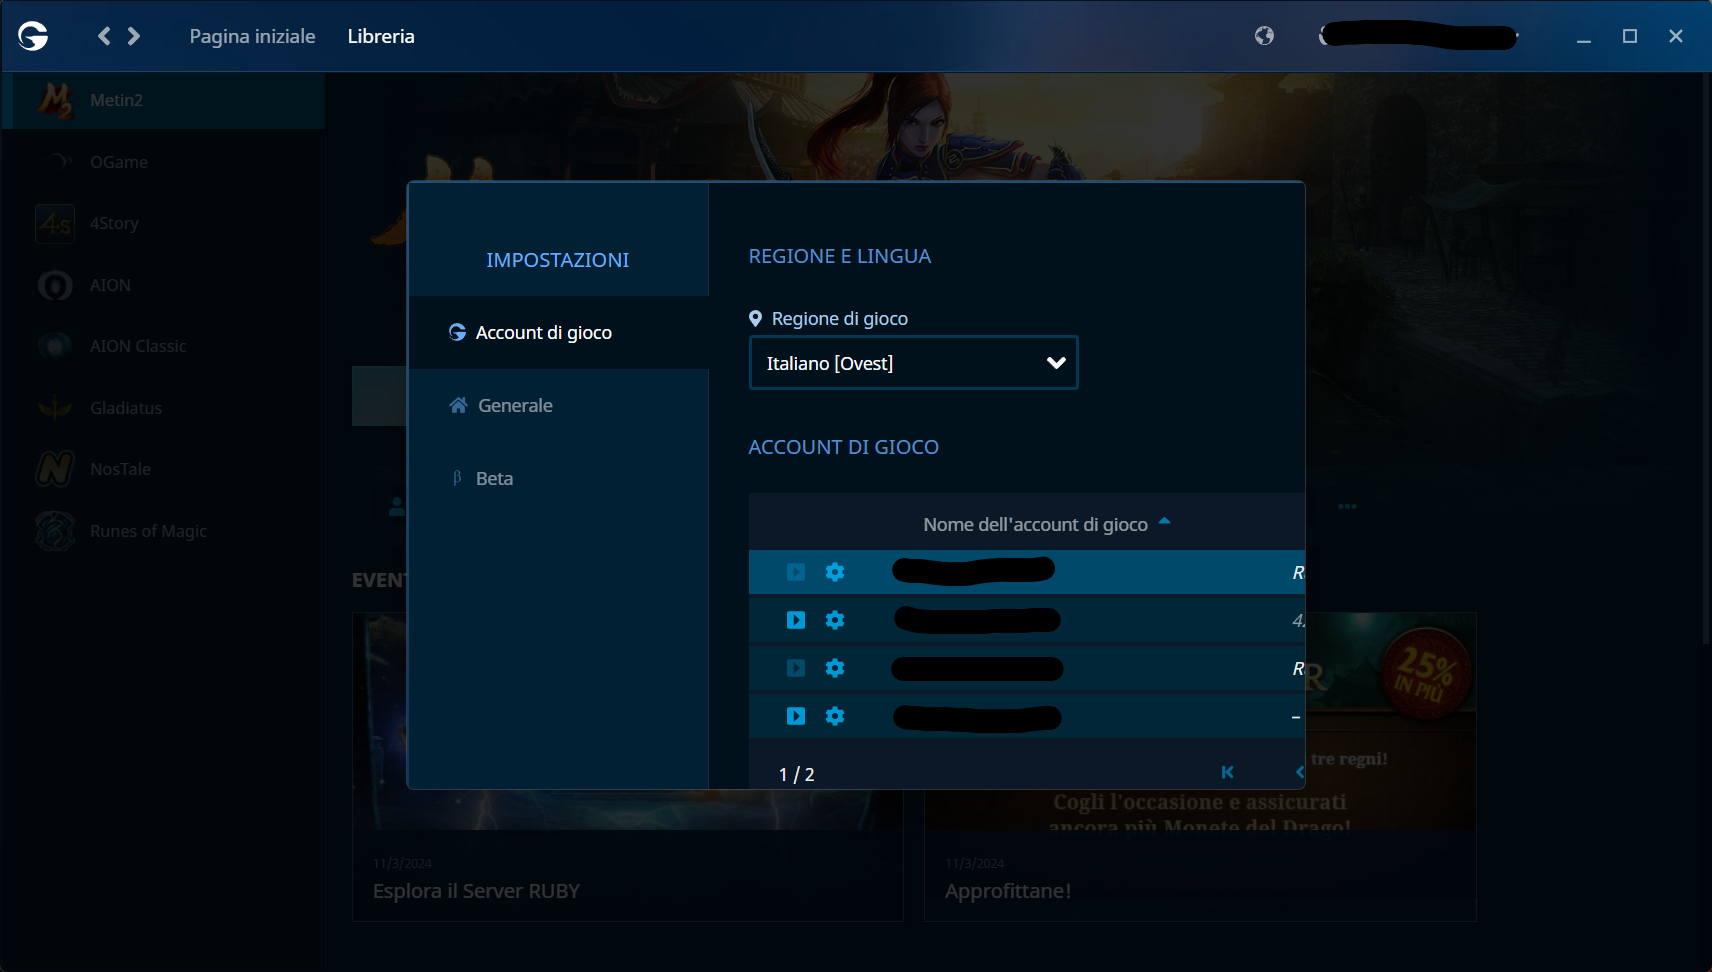Select 4Story in the game sidebar

click(164, 223)
